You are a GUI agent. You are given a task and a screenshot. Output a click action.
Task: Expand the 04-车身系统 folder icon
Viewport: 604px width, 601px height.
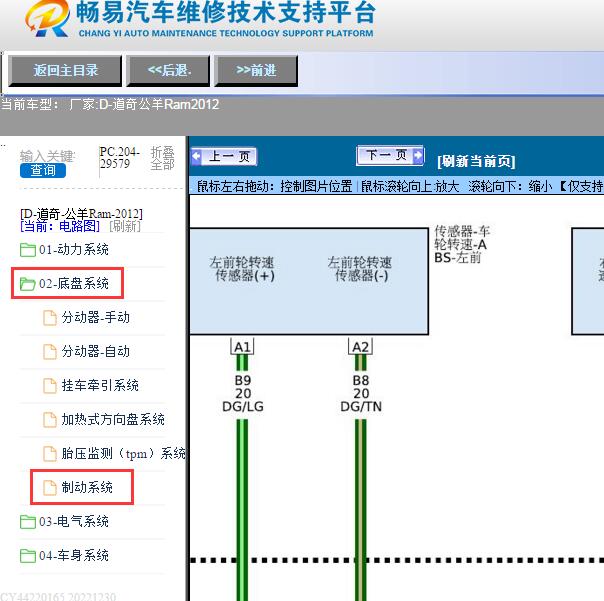pos(28,556)
